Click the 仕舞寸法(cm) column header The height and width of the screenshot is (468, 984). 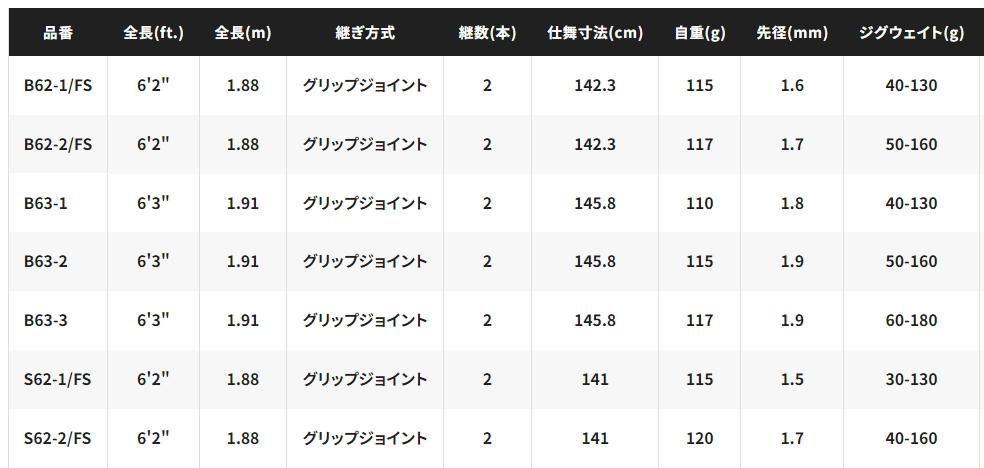point(595,33)
